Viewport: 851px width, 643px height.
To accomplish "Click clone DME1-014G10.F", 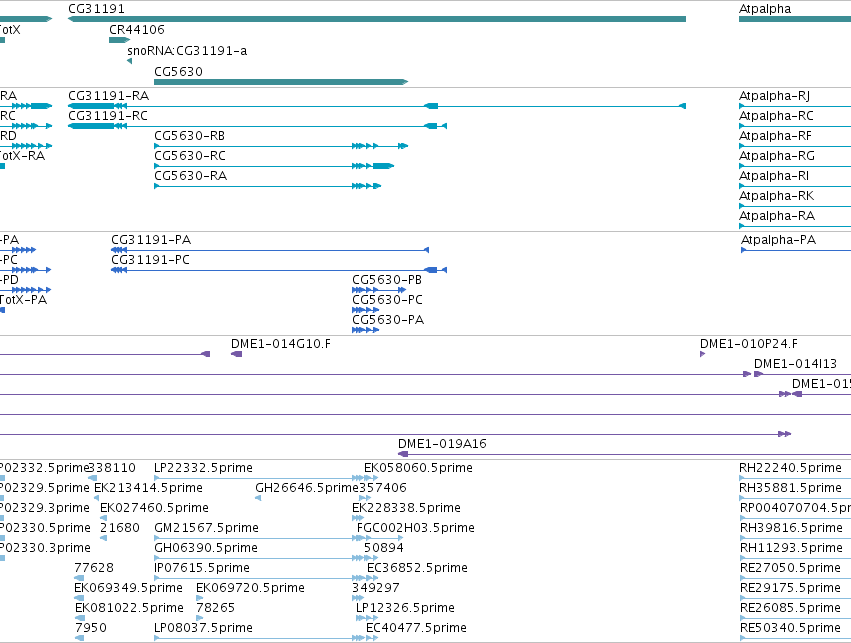I will click(x=281, y=345).
